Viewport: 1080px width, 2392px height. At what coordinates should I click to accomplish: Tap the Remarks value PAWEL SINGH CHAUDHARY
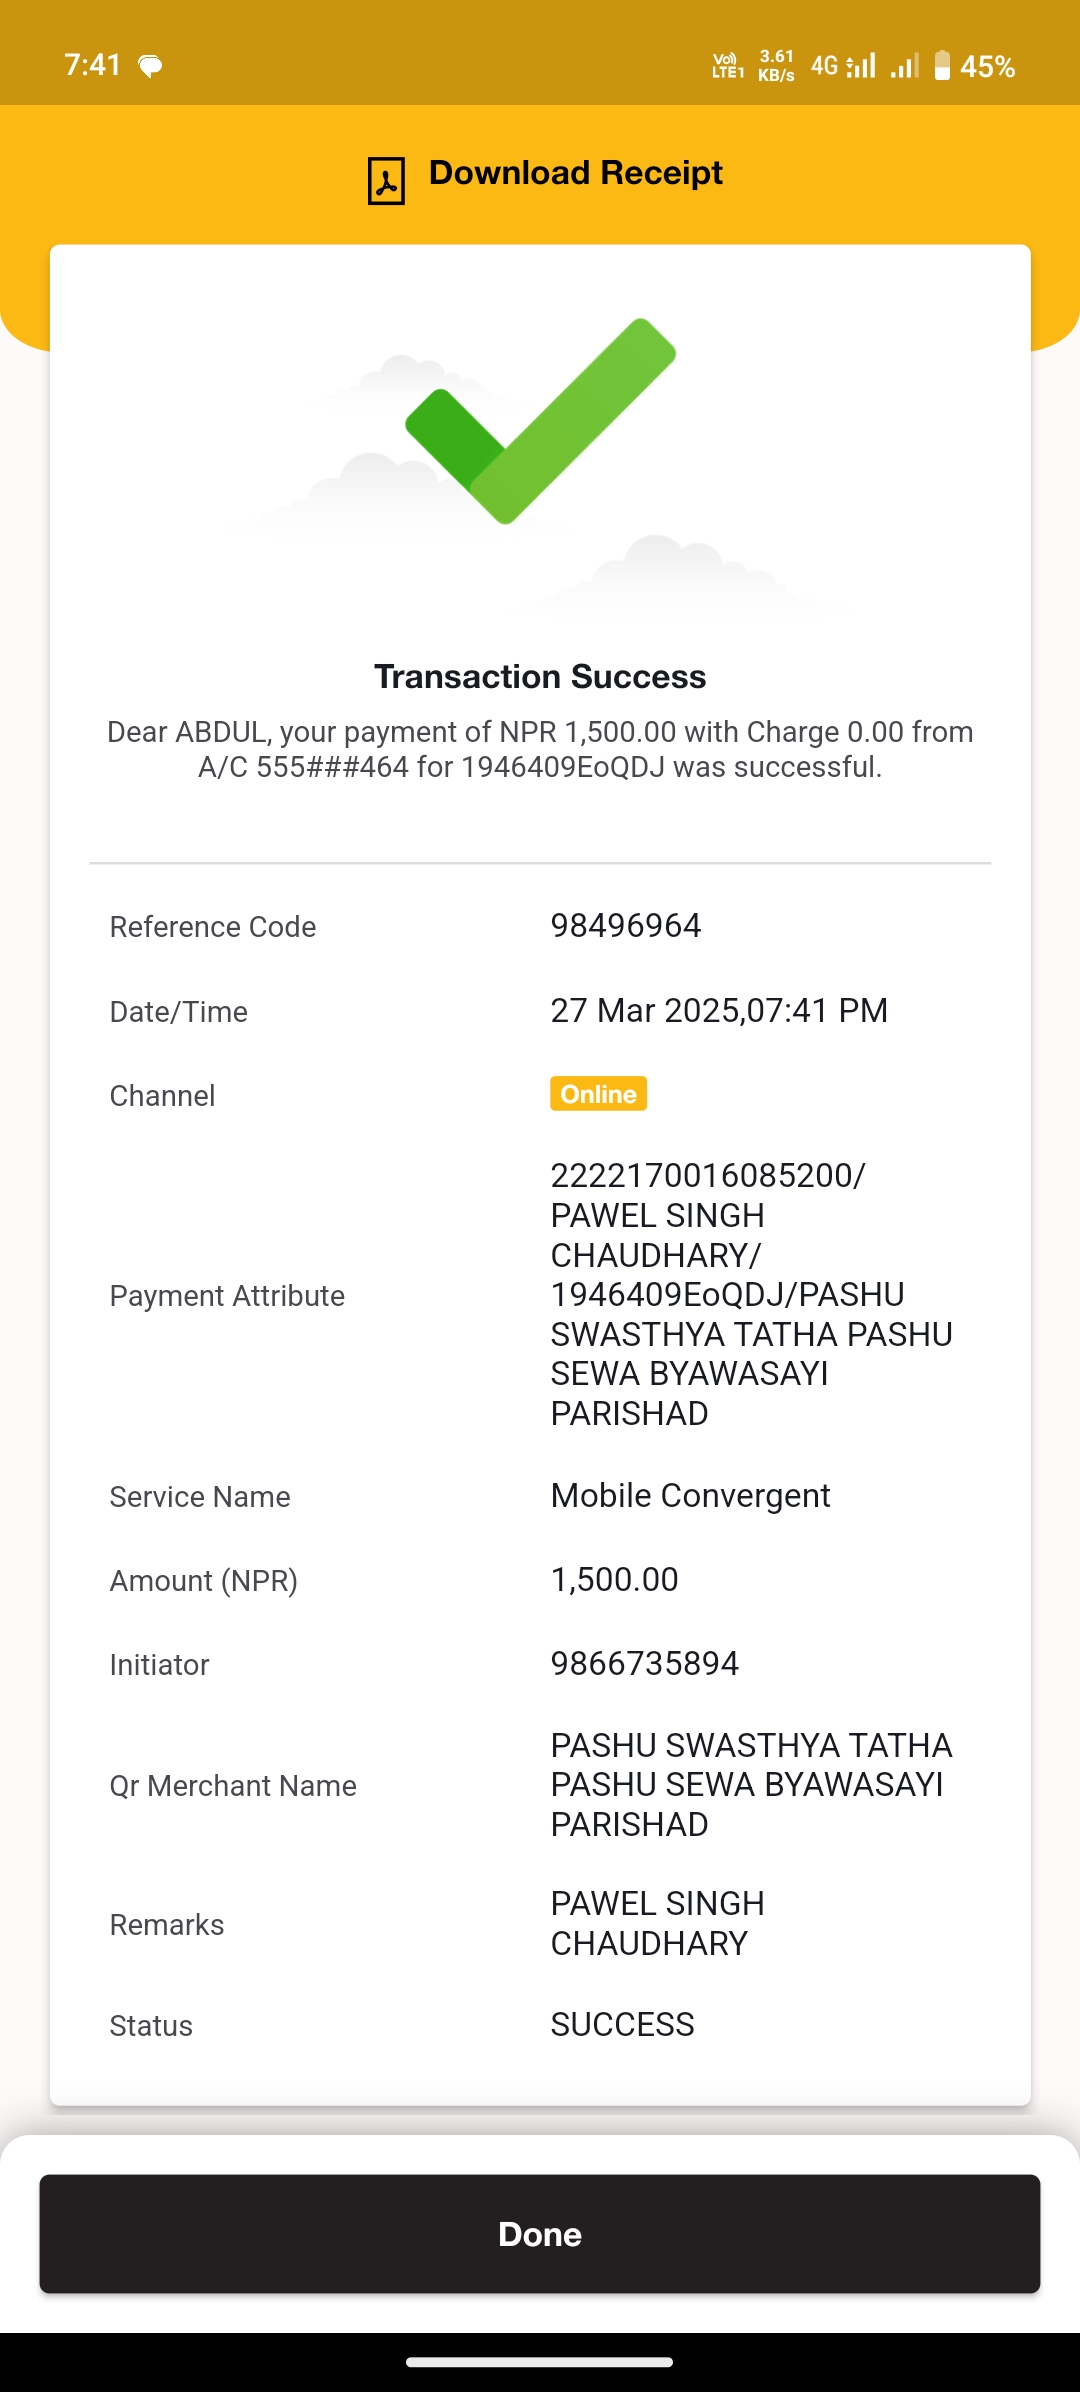658,1923
